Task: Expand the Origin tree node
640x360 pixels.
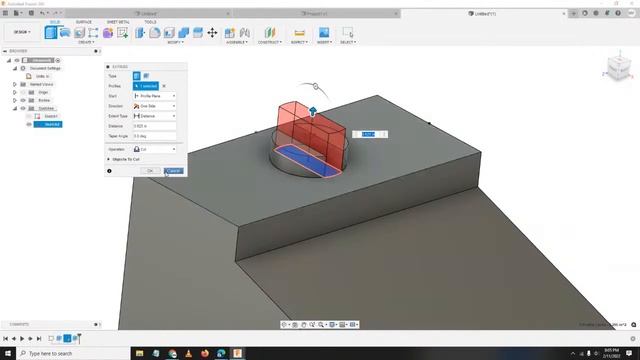Action: pyautogui.click(x=15, y=92)
